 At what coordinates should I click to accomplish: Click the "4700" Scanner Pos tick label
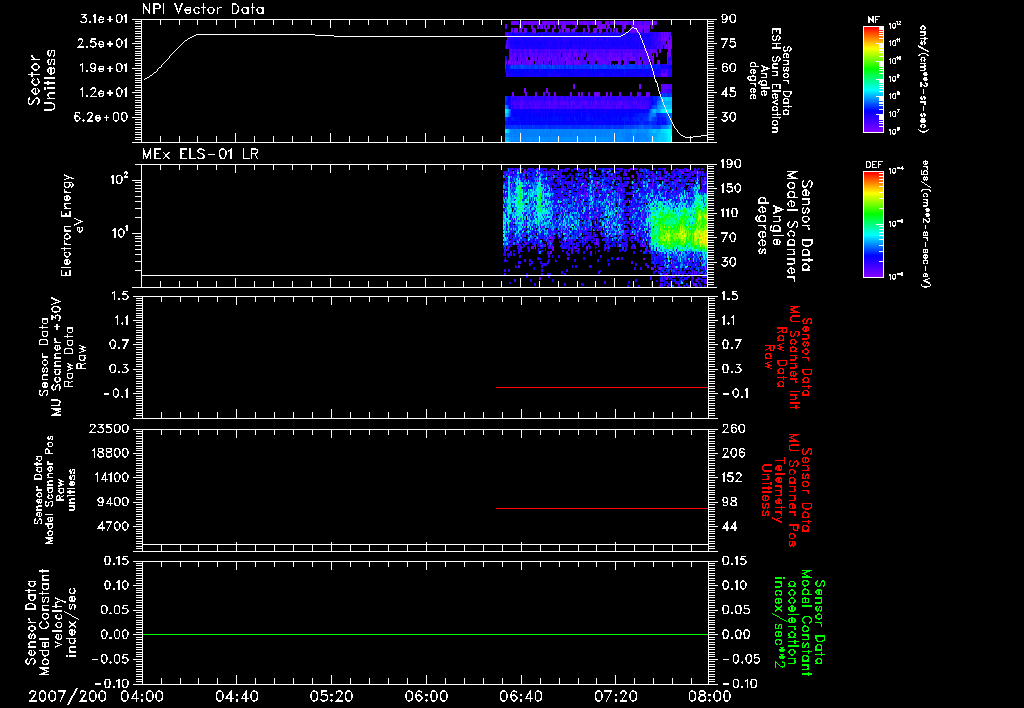(113, 526)
